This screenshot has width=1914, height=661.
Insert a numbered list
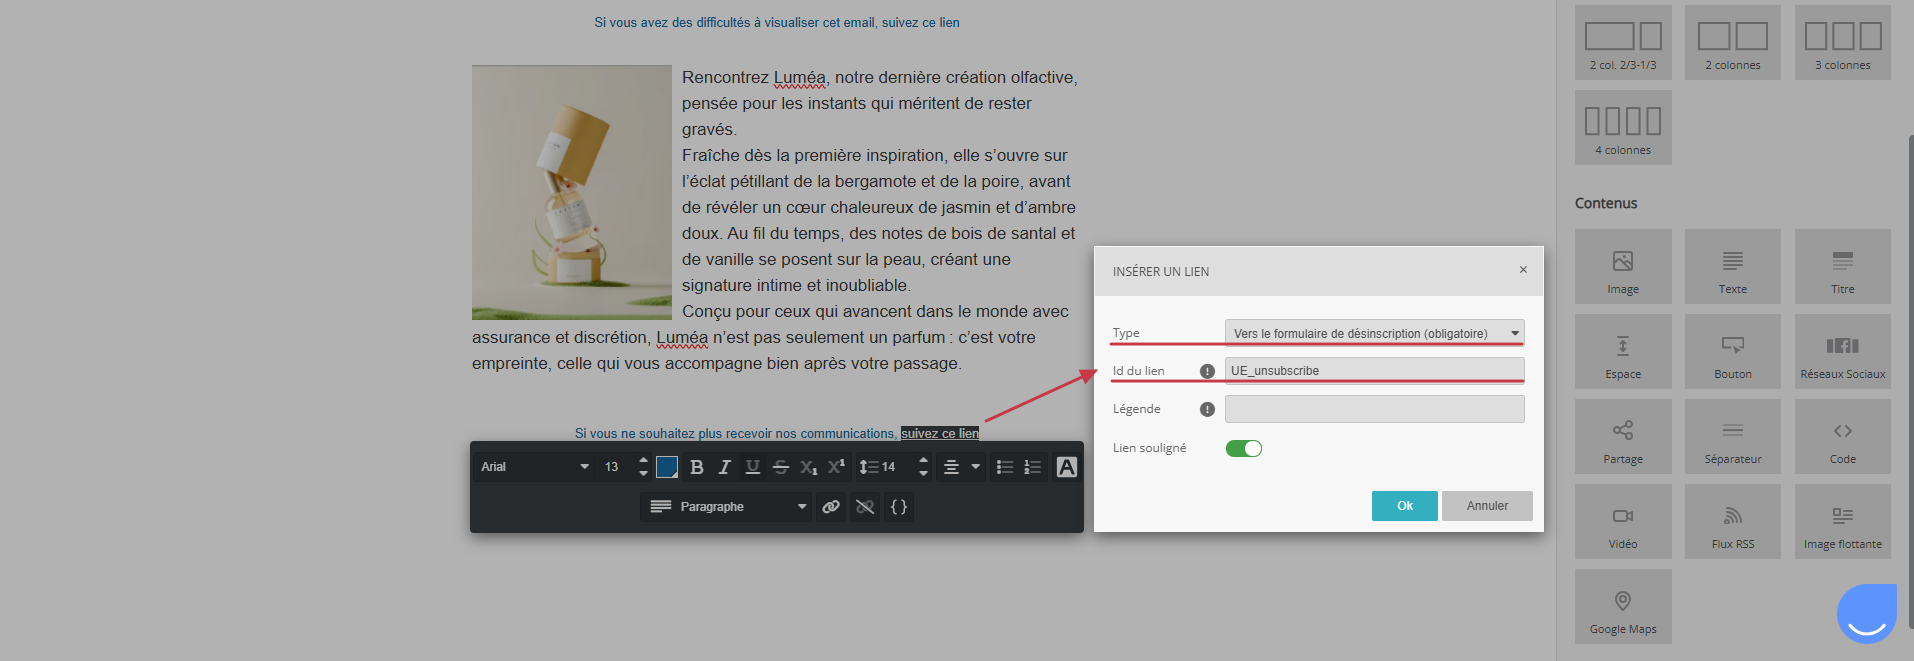[x=1033, y=467]
